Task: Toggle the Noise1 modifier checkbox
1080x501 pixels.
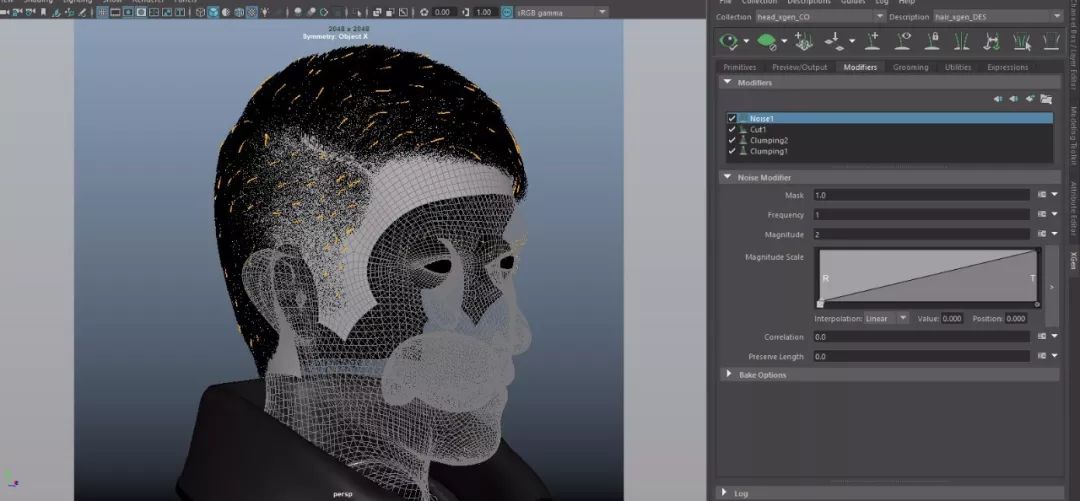Action: (x=732, y=119)
